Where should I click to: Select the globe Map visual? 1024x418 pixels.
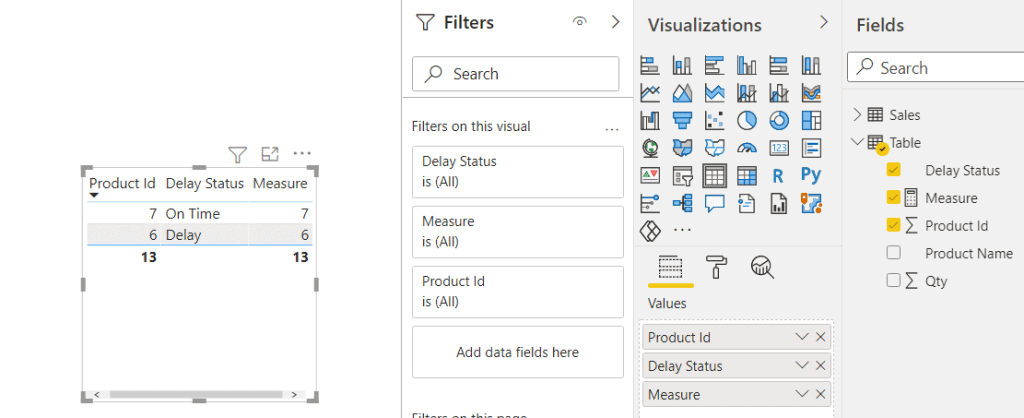[650, 148]
